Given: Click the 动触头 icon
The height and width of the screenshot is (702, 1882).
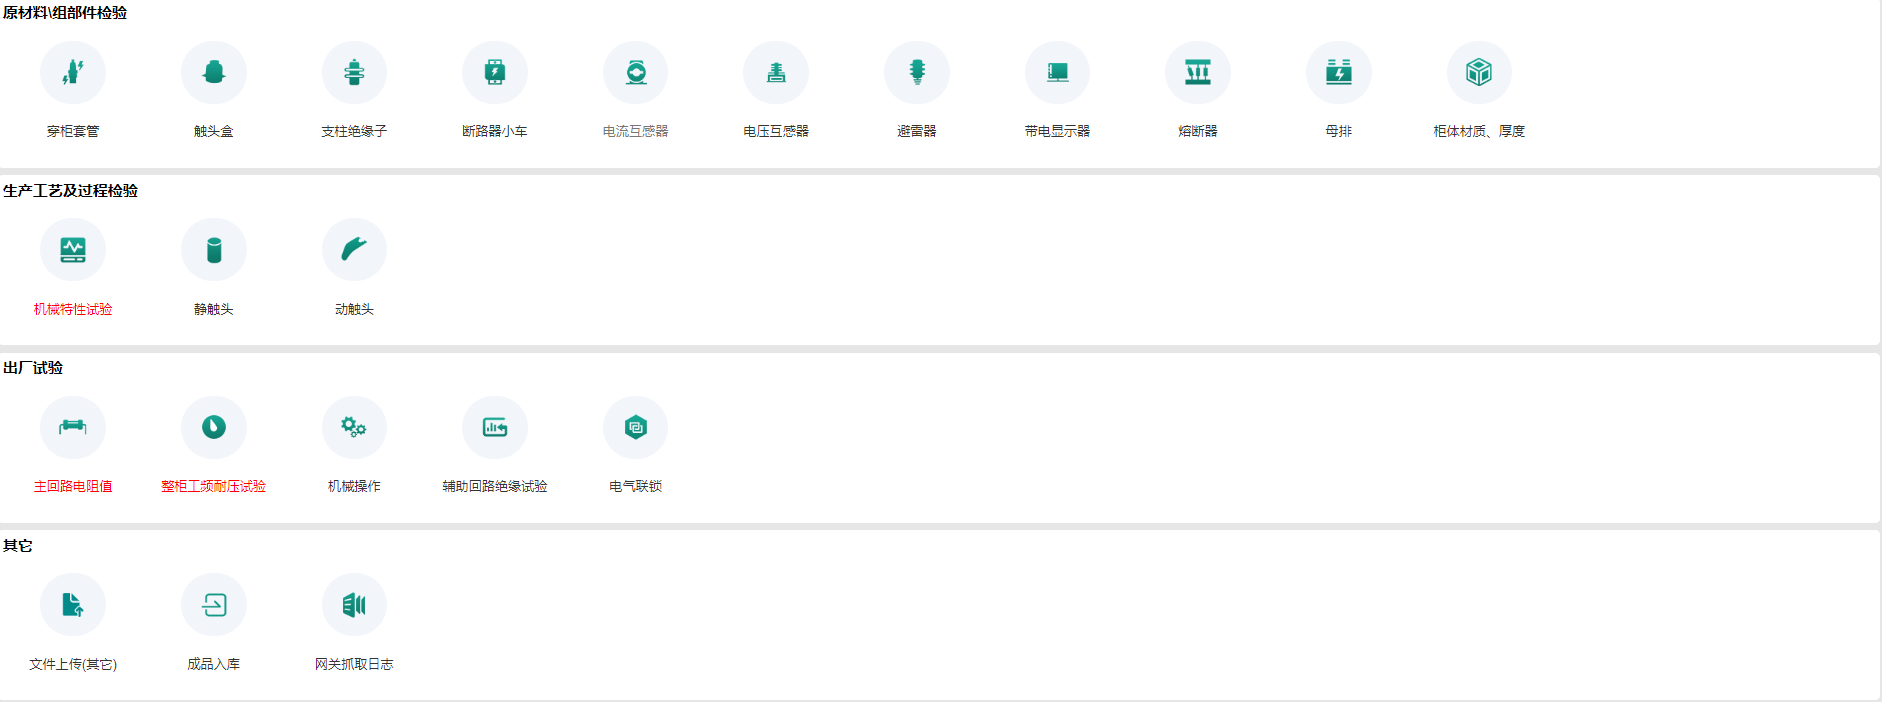Looking at the screenshot, I should point(354,250).
